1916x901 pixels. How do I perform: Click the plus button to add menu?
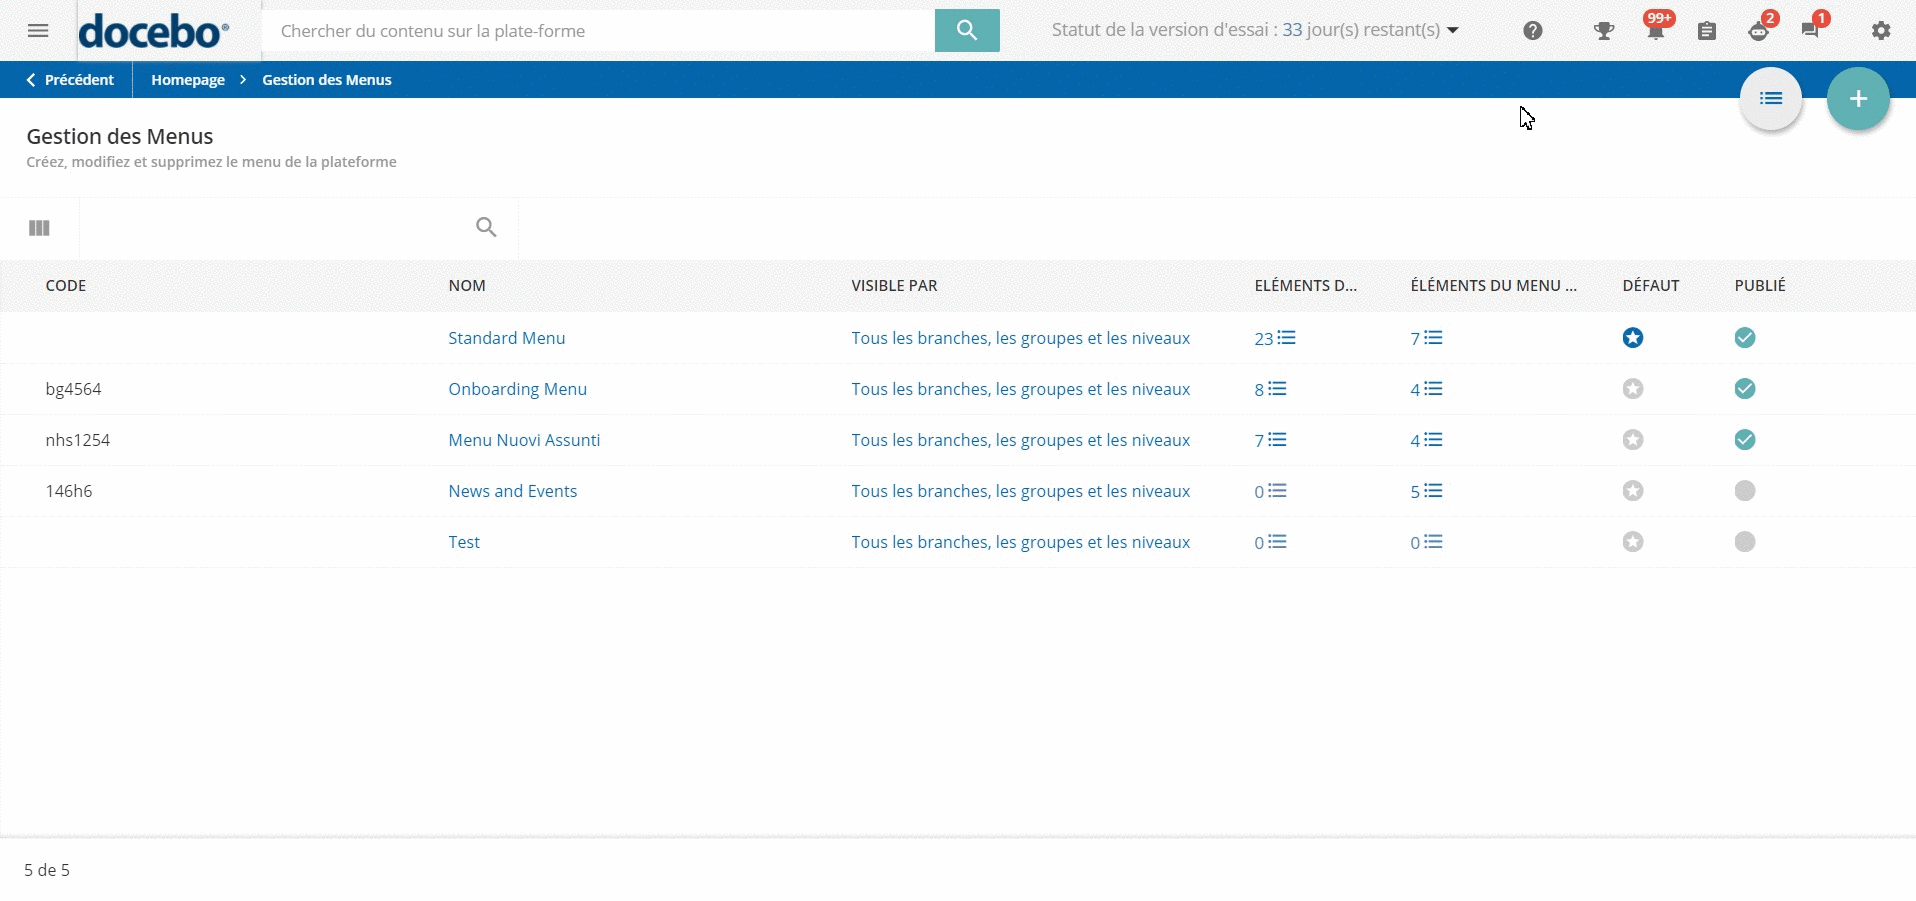1858,98
